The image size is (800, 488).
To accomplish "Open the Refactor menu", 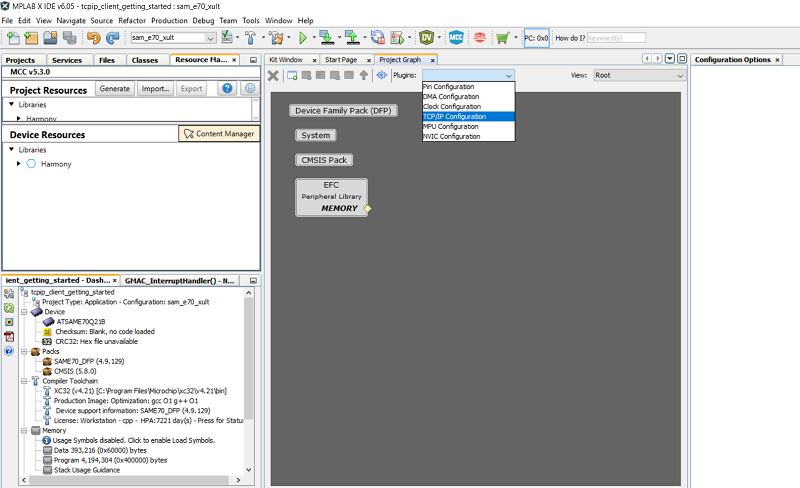I will point(132,20).
